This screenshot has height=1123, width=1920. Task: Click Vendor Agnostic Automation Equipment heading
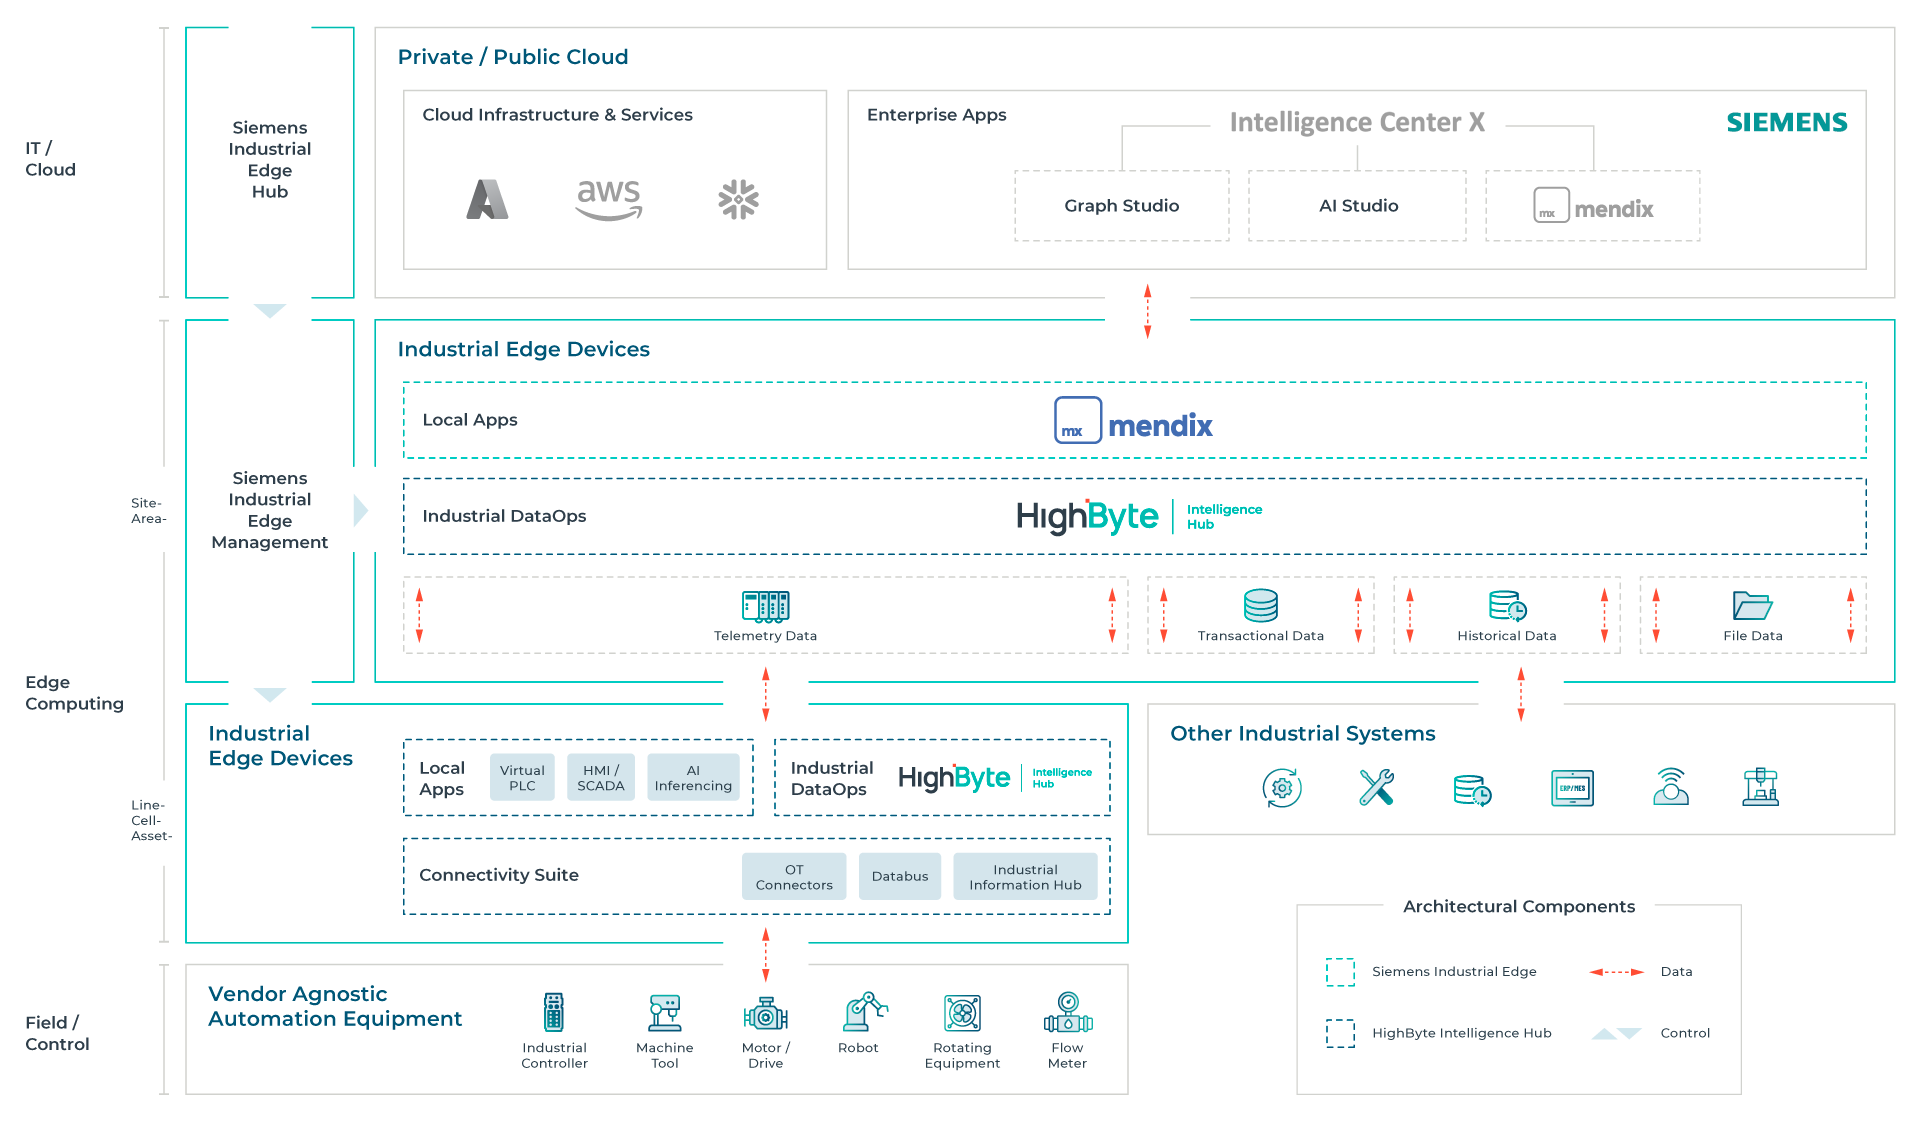(x=335, y=1006)
